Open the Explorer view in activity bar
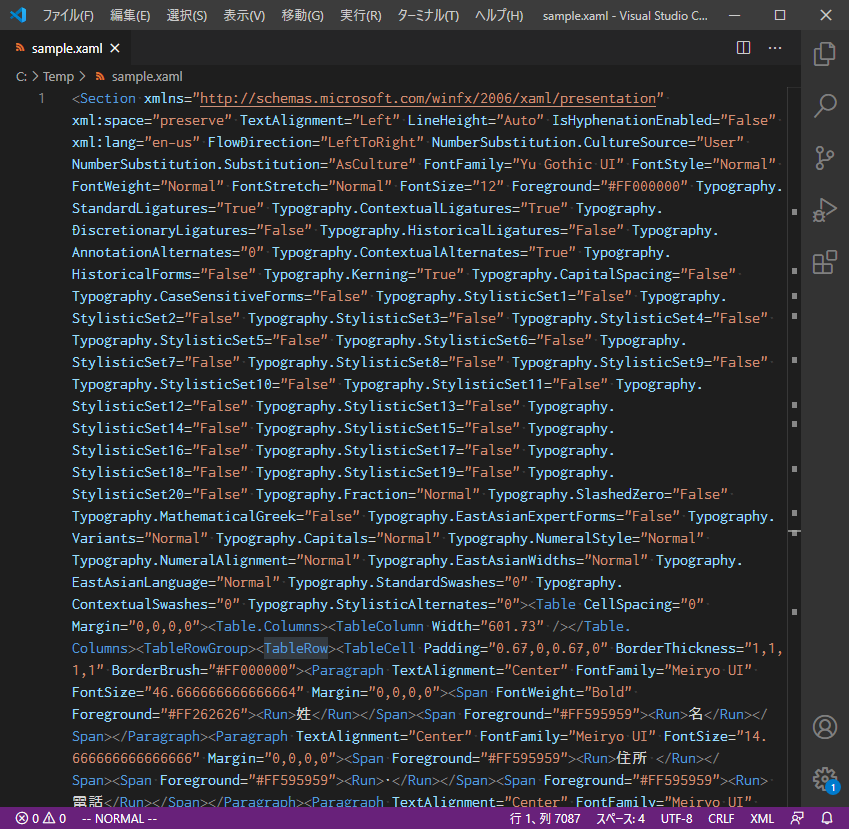The height and width of the screenshot is (829, 849). coord(825,54)
